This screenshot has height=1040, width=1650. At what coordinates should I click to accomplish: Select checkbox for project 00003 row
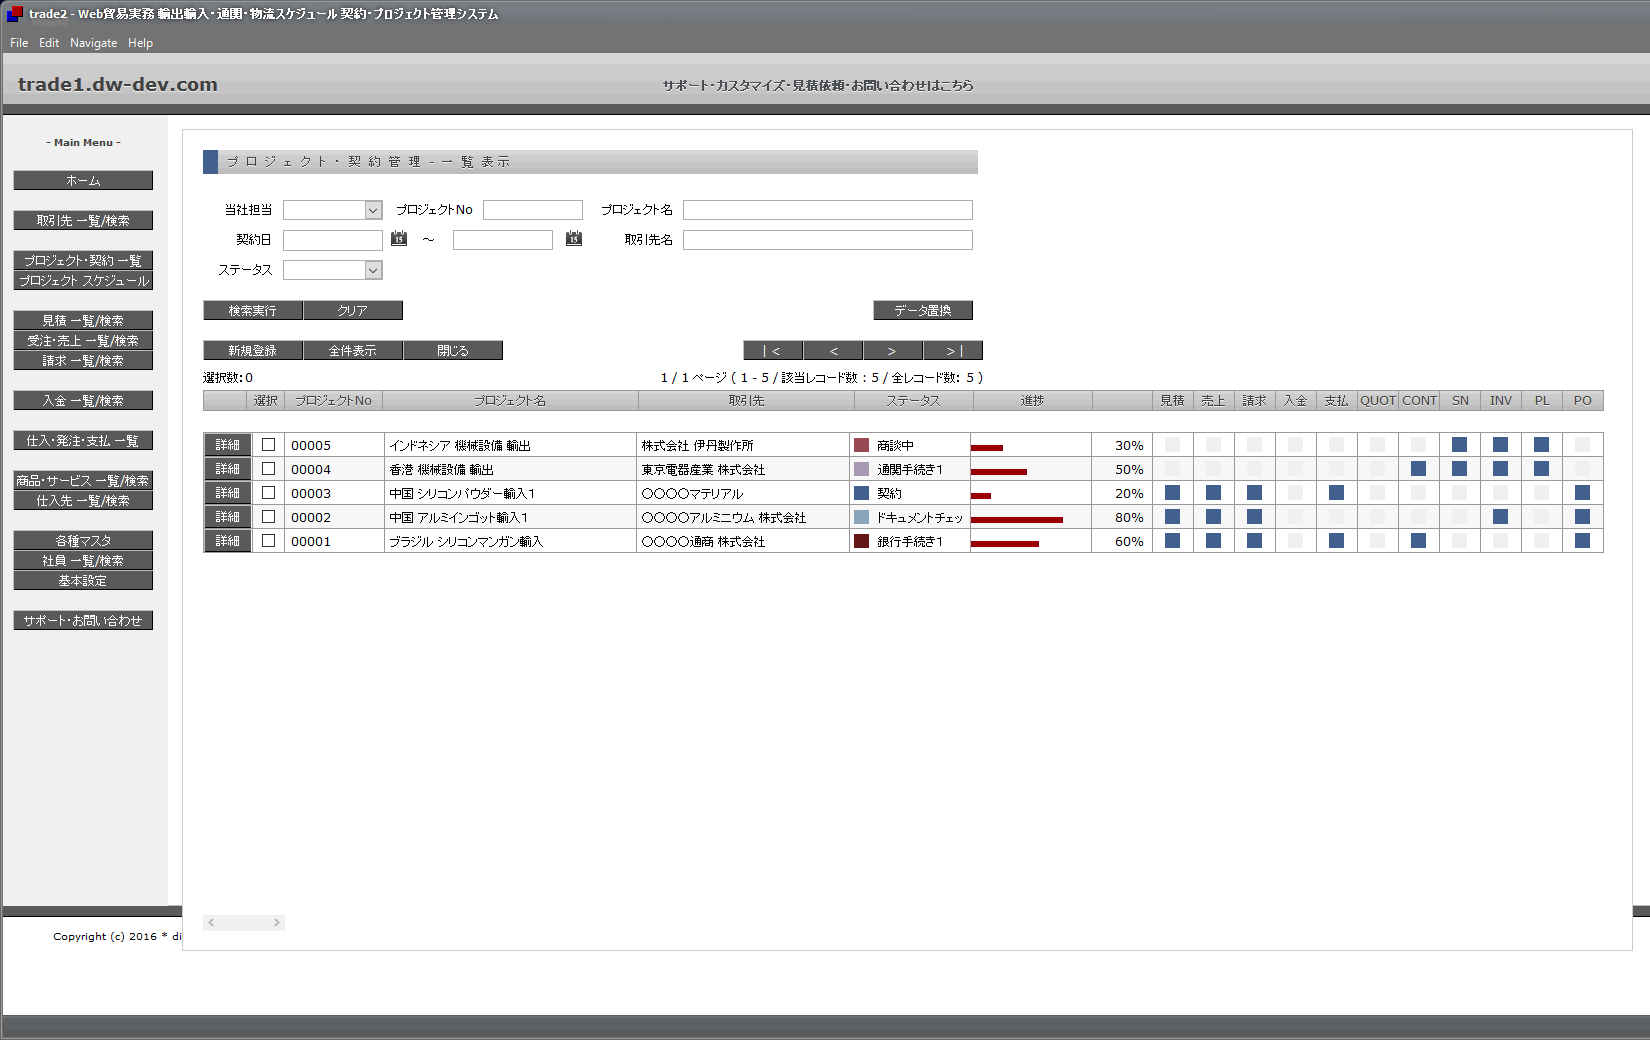(x=268, y=493)
